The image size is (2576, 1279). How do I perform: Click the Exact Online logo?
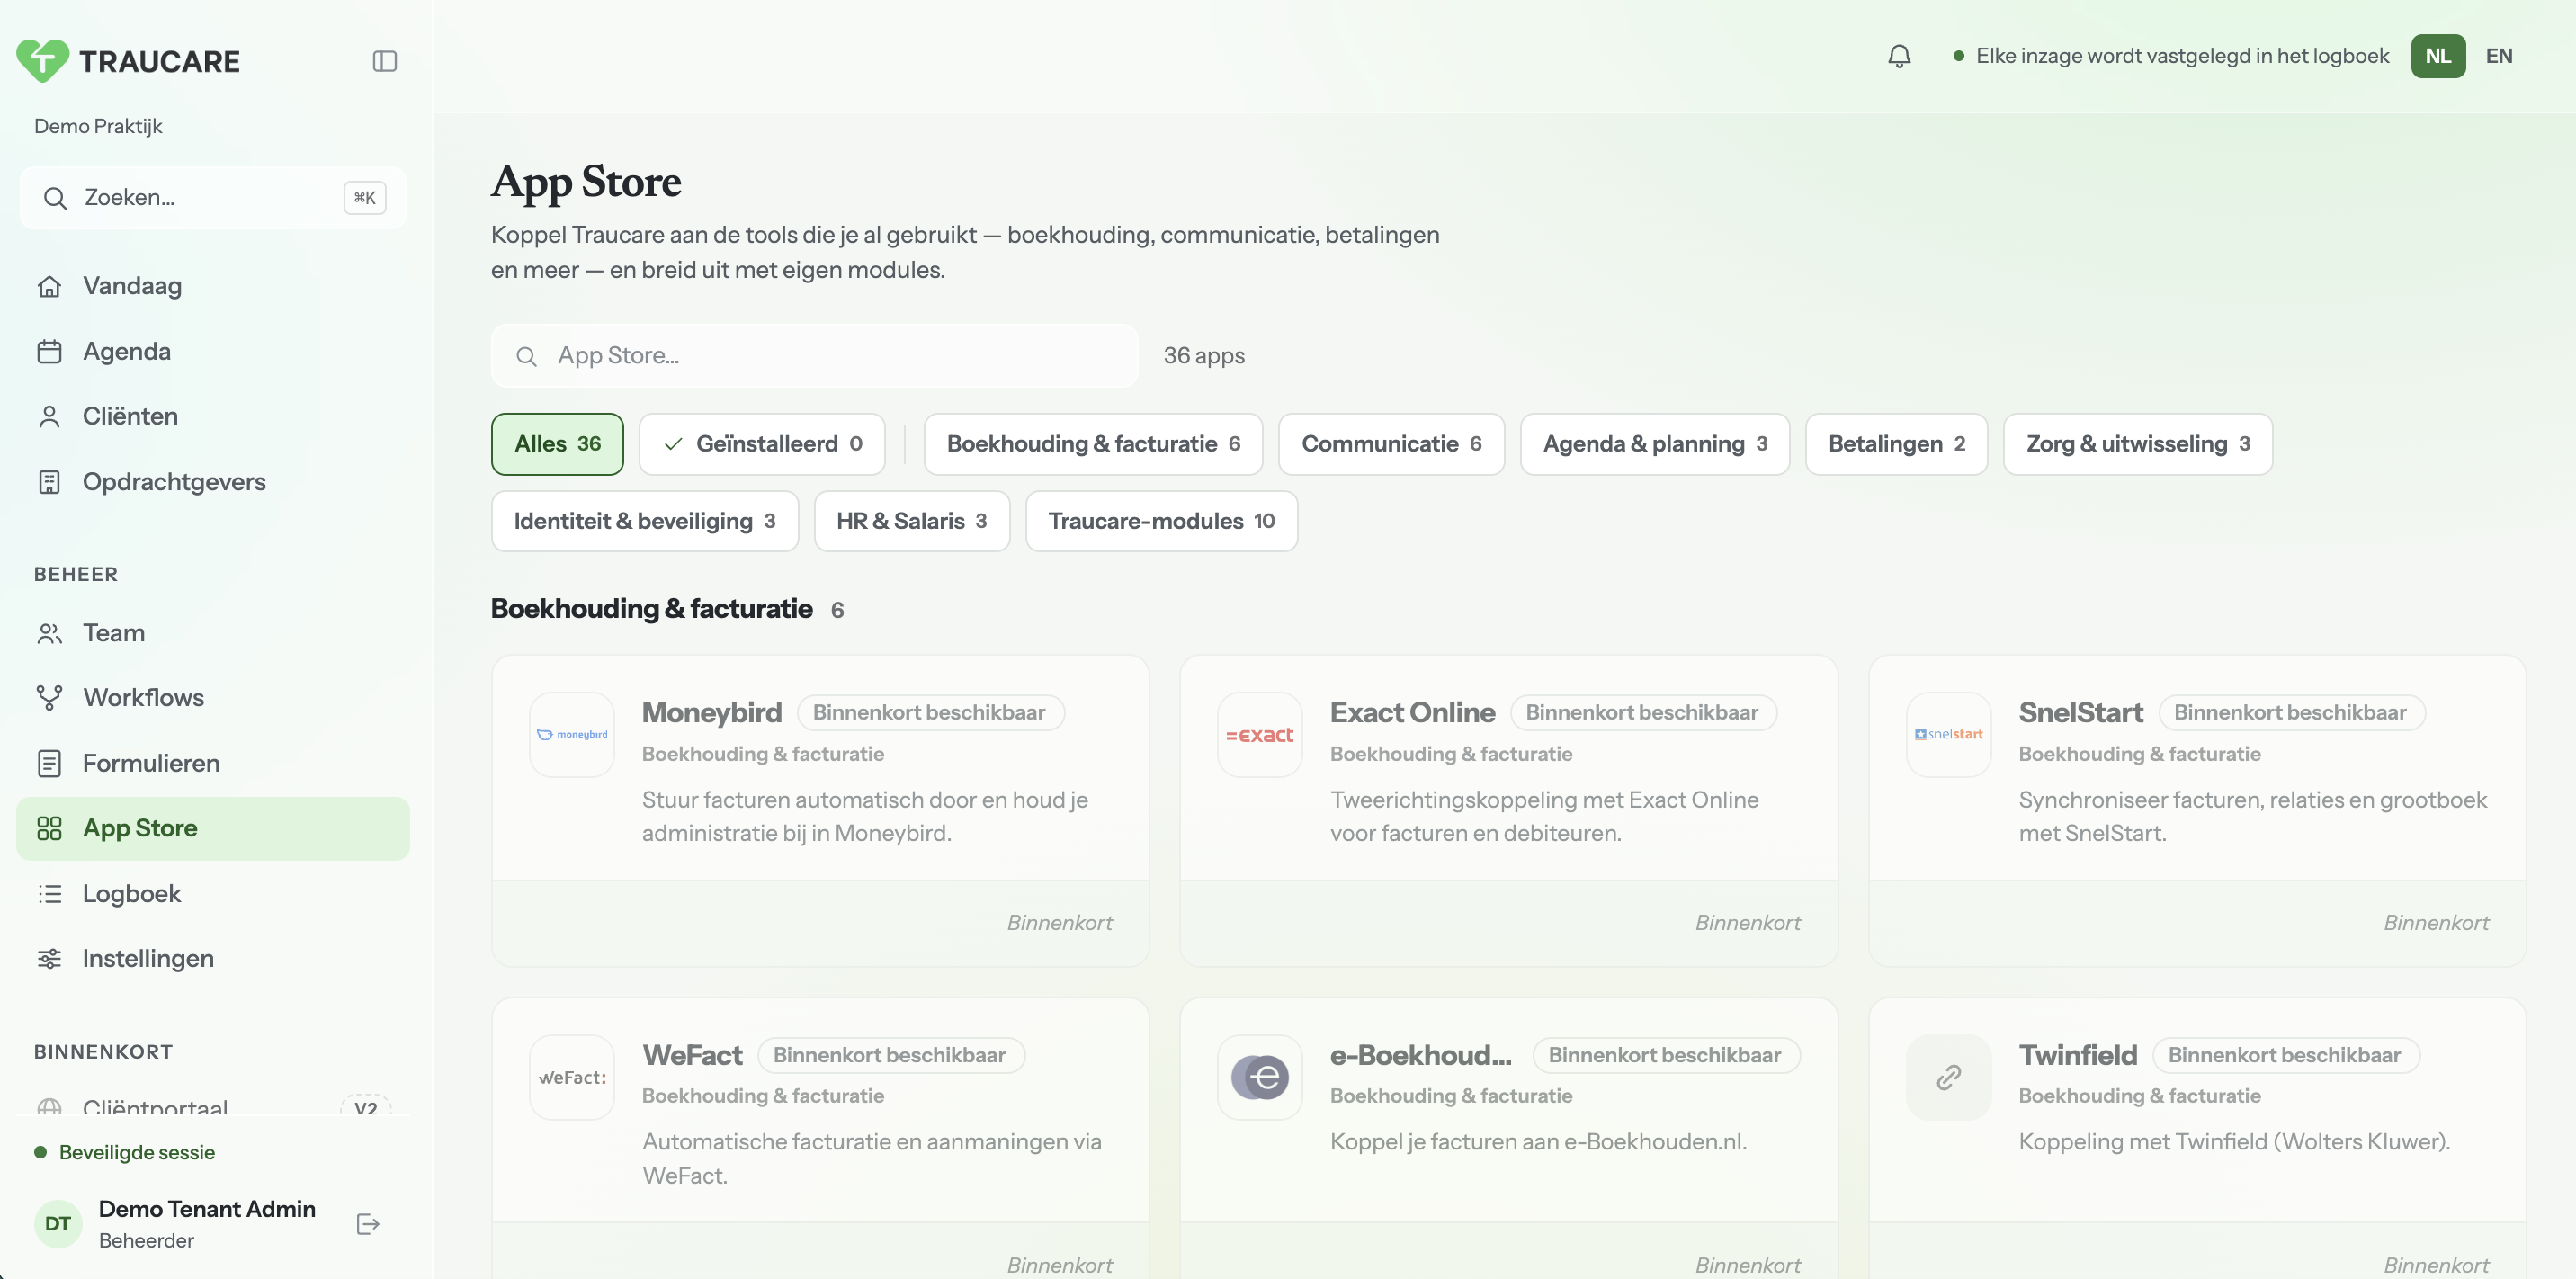[x=1260, y=735]
